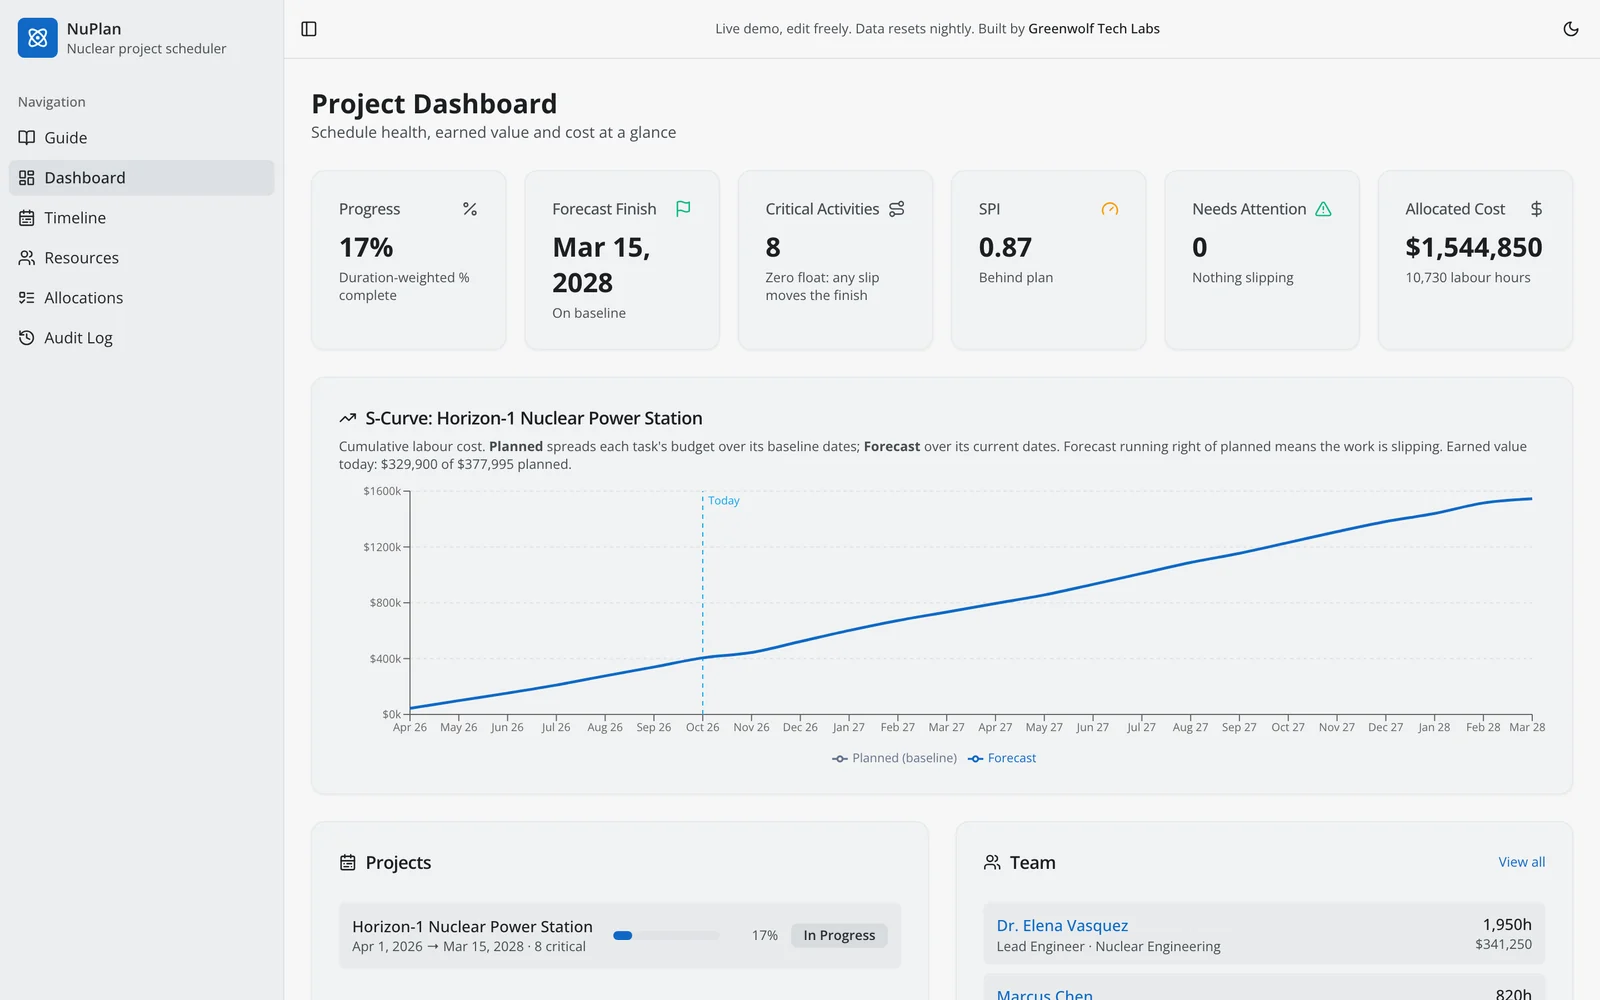The image size is (1600, 1000).
Task: Click the 1,950h hours for Elena Vasquez
Action: (1507, 925)
